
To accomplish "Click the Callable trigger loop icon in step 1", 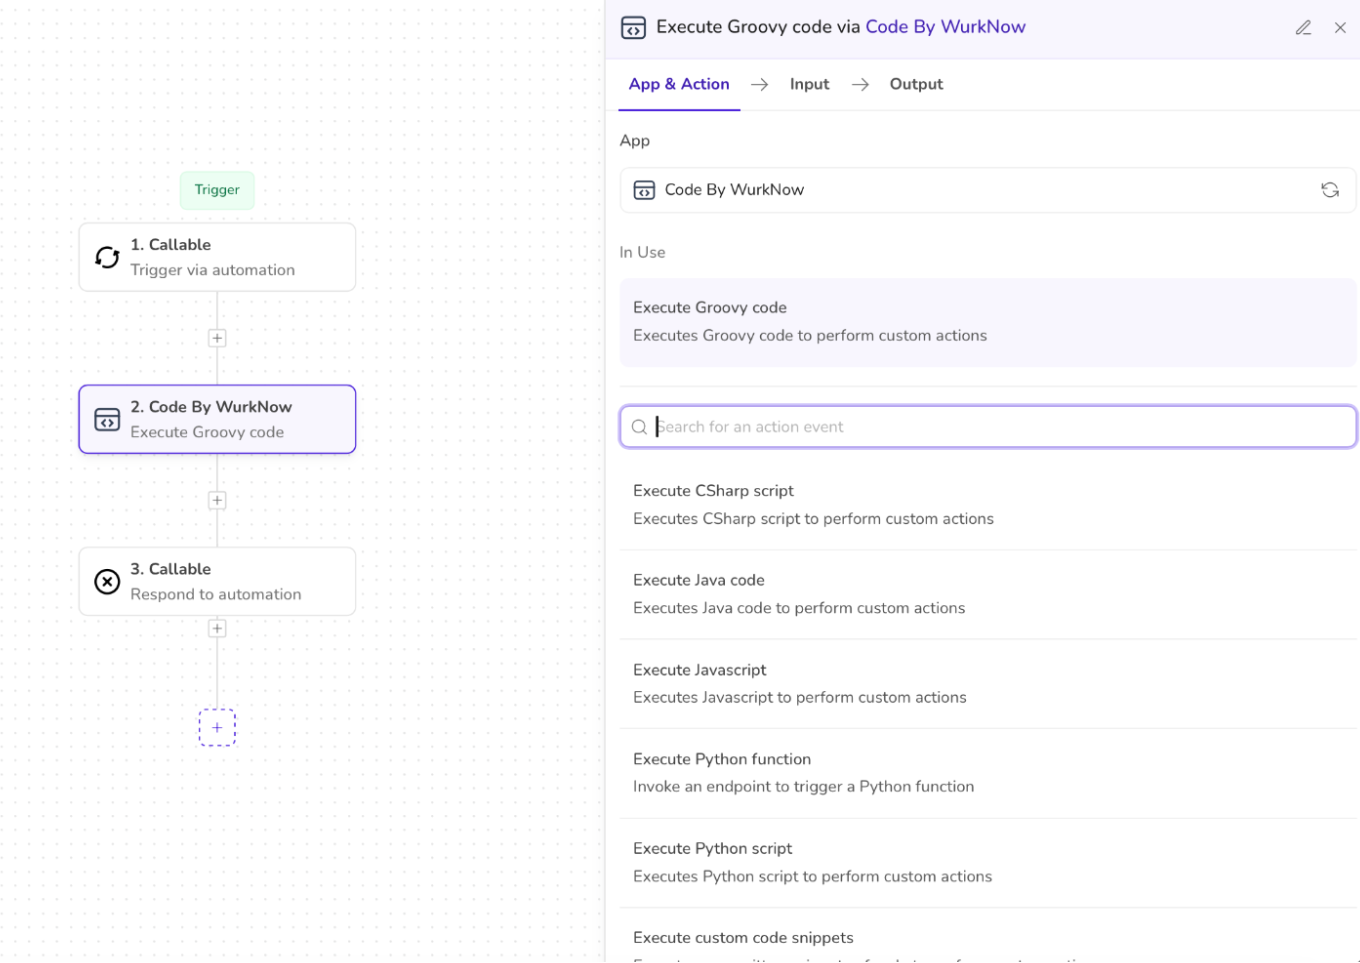I will click(x=107, y=258).
